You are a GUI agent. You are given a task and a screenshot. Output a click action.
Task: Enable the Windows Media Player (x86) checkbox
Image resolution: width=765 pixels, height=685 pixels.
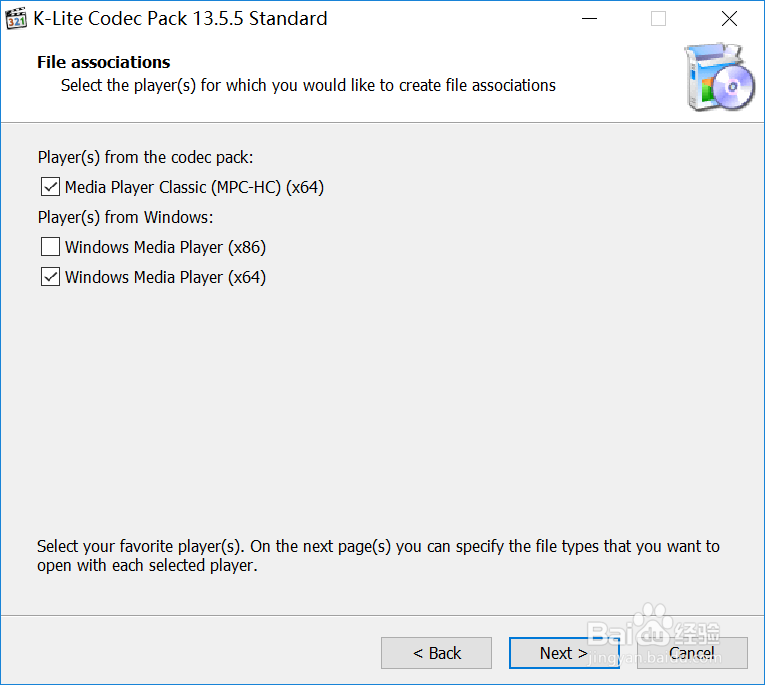[x=50, y=247]
